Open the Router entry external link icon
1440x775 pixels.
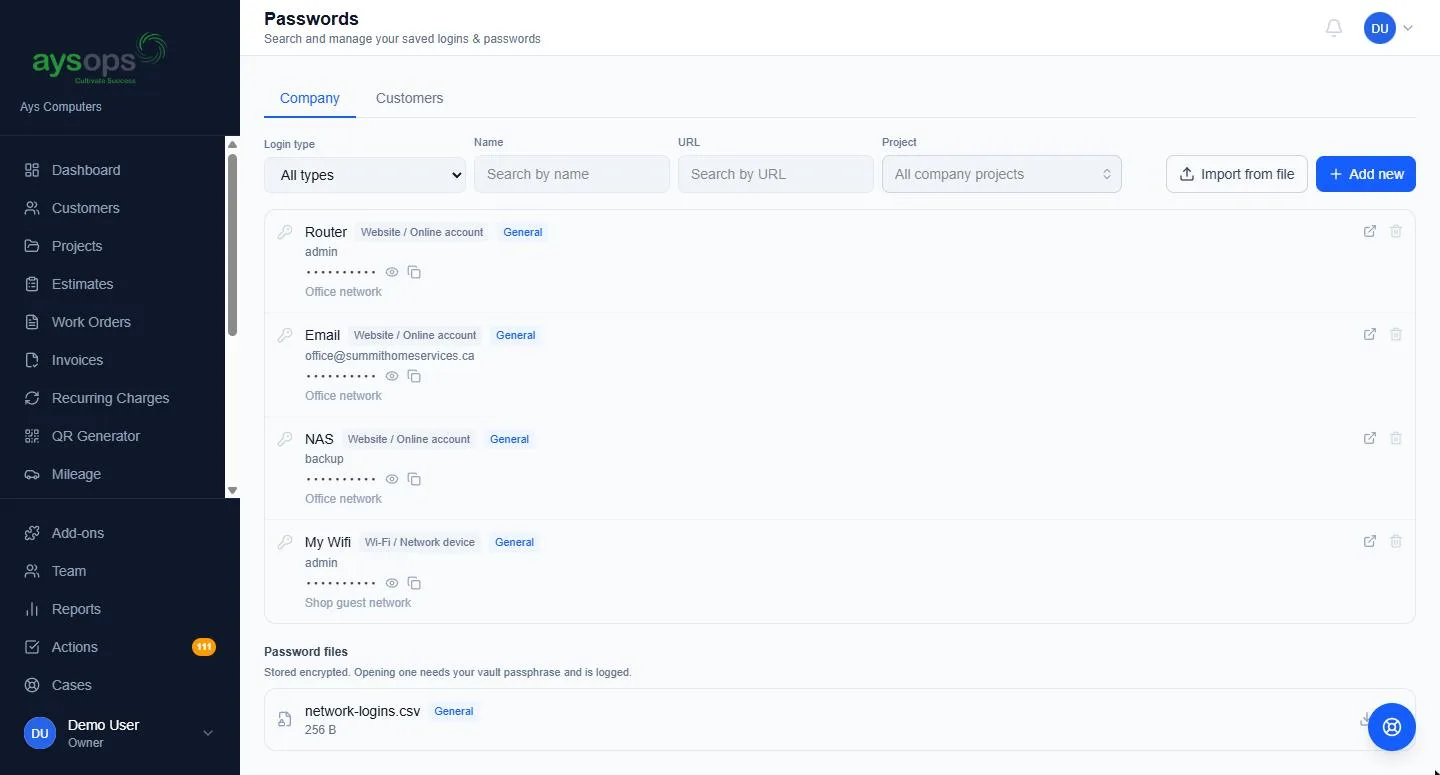1370,231
